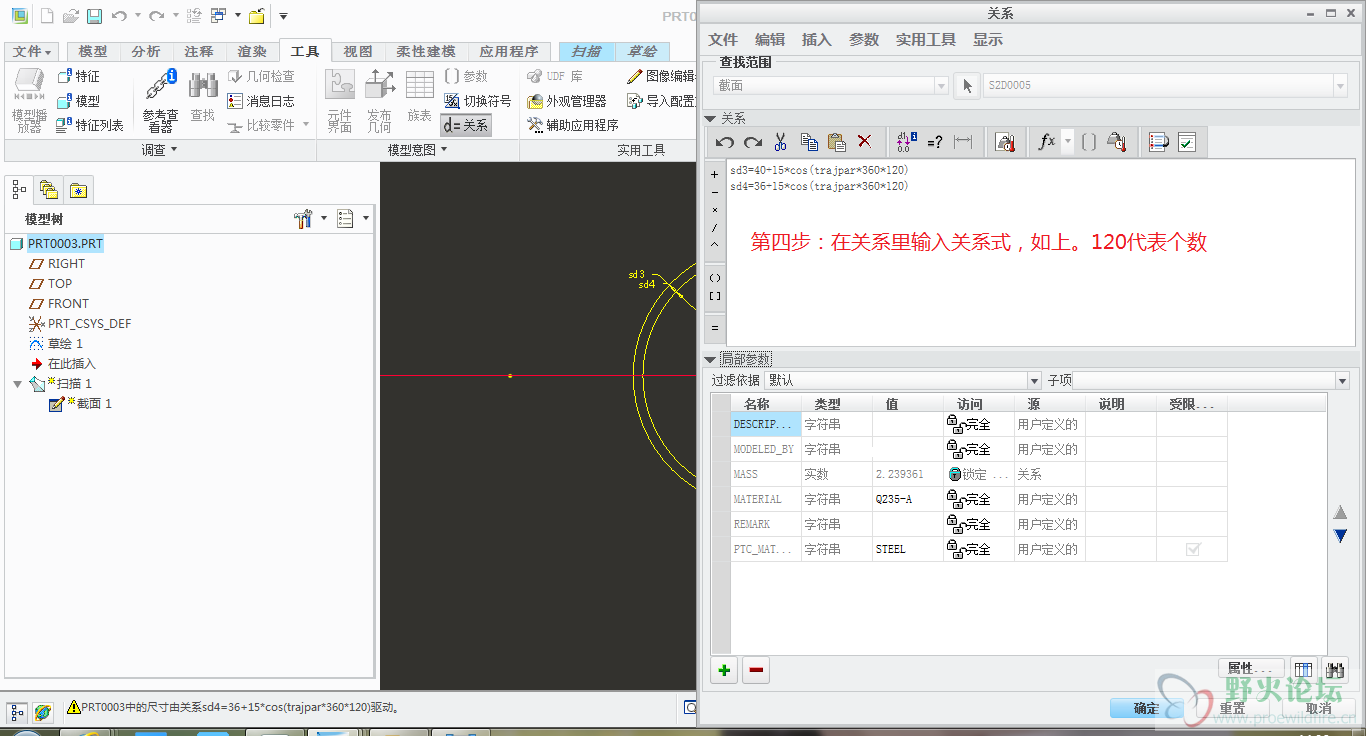The height and width of the screenshot is (736, 1366).
Task: Open the 外观管理器 appearance manager
Action: point(567,101)
